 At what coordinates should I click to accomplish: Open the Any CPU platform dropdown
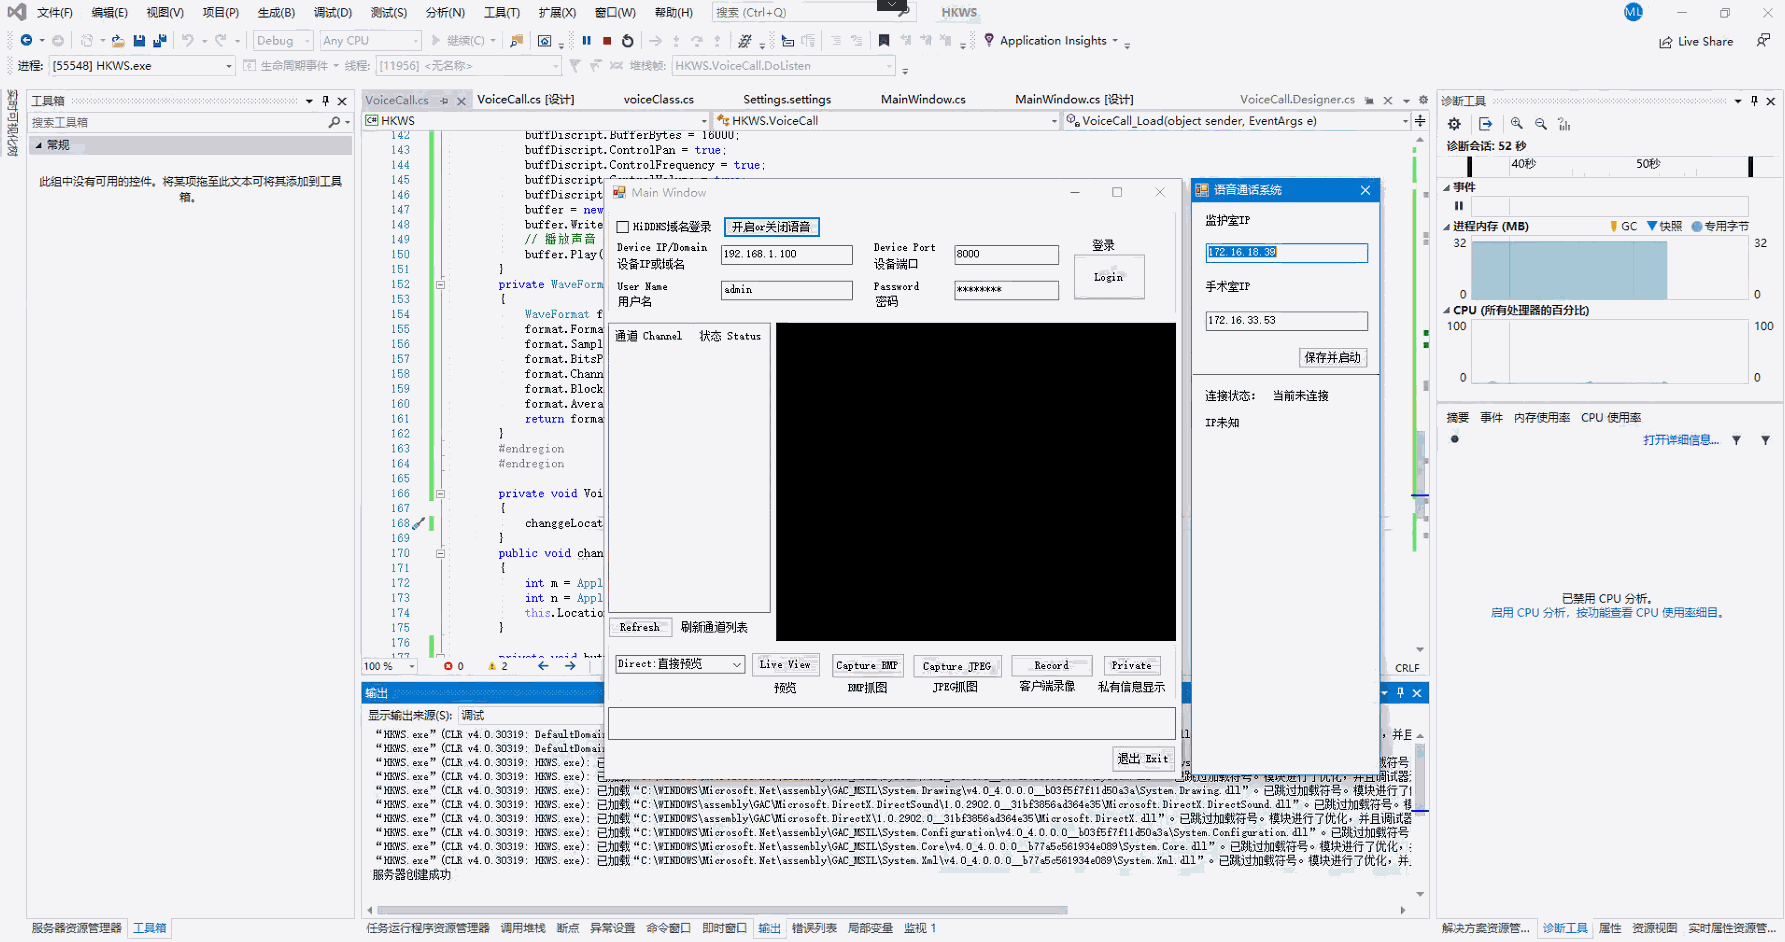point(370,41)
